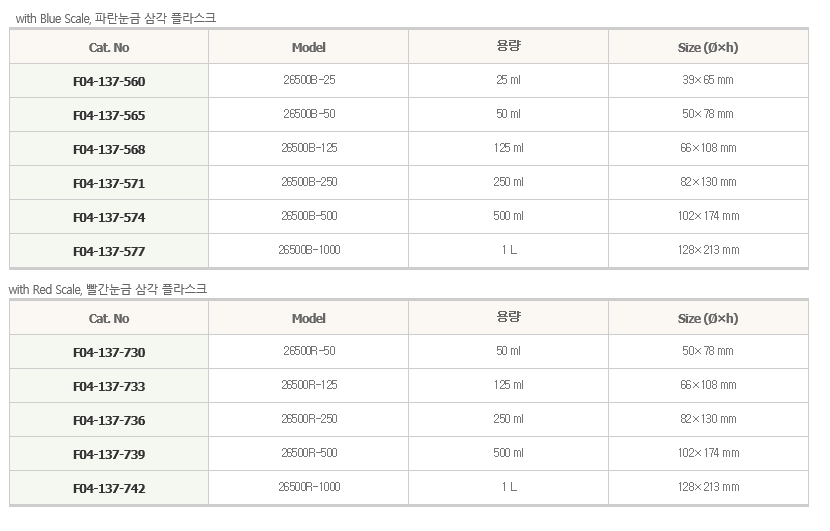Viewport: 830px width, 531px height.
Task: Select model 26500B-1000 cell
Action: tap(309, 250)
